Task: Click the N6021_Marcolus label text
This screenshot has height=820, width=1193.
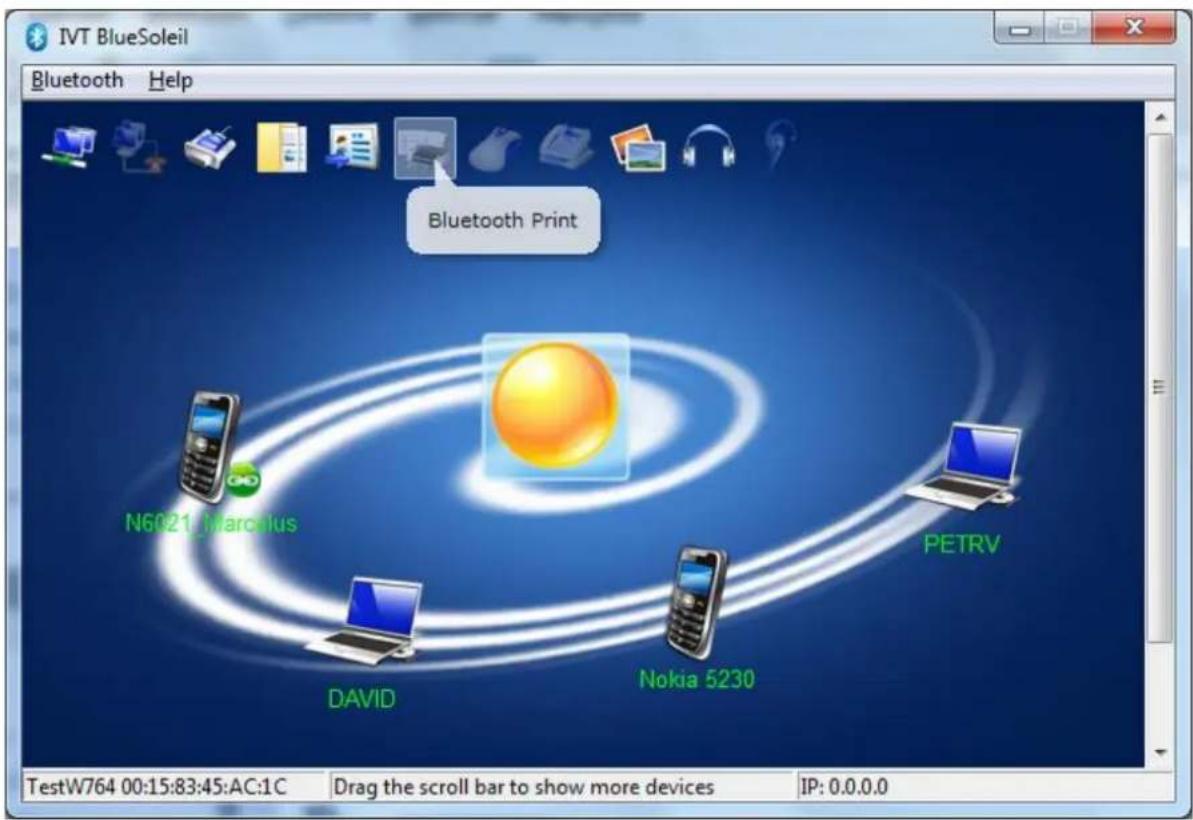Action: coord(211,523)
